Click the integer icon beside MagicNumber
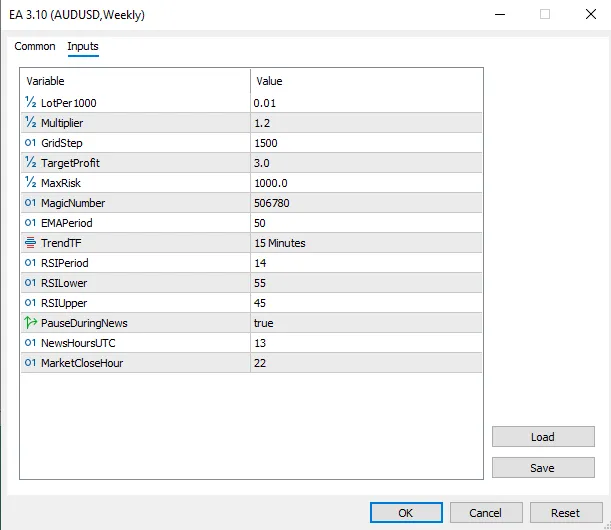 point(30,203)
